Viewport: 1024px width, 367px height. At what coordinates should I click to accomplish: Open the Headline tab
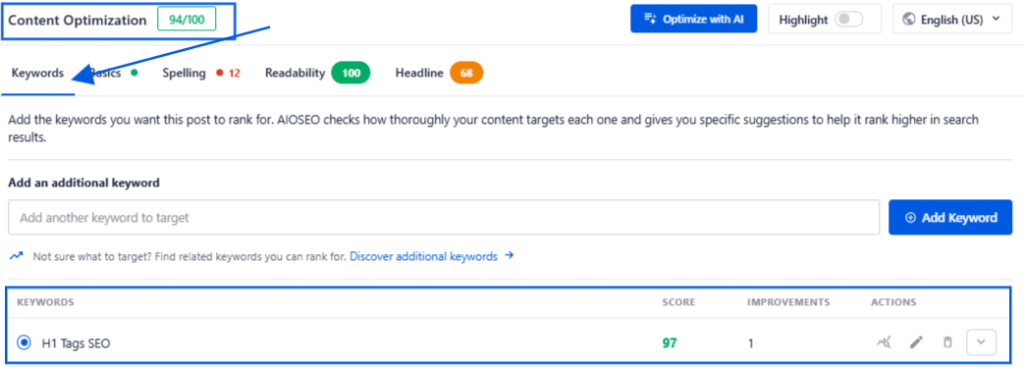439,73
